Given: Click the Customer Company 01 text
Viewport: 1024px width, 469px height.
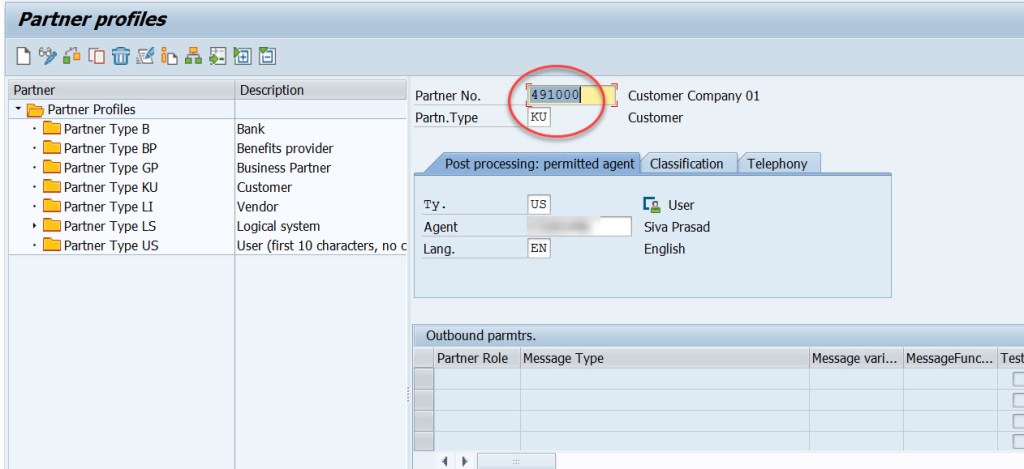Looking at the screenshot, I should point(694,96).
